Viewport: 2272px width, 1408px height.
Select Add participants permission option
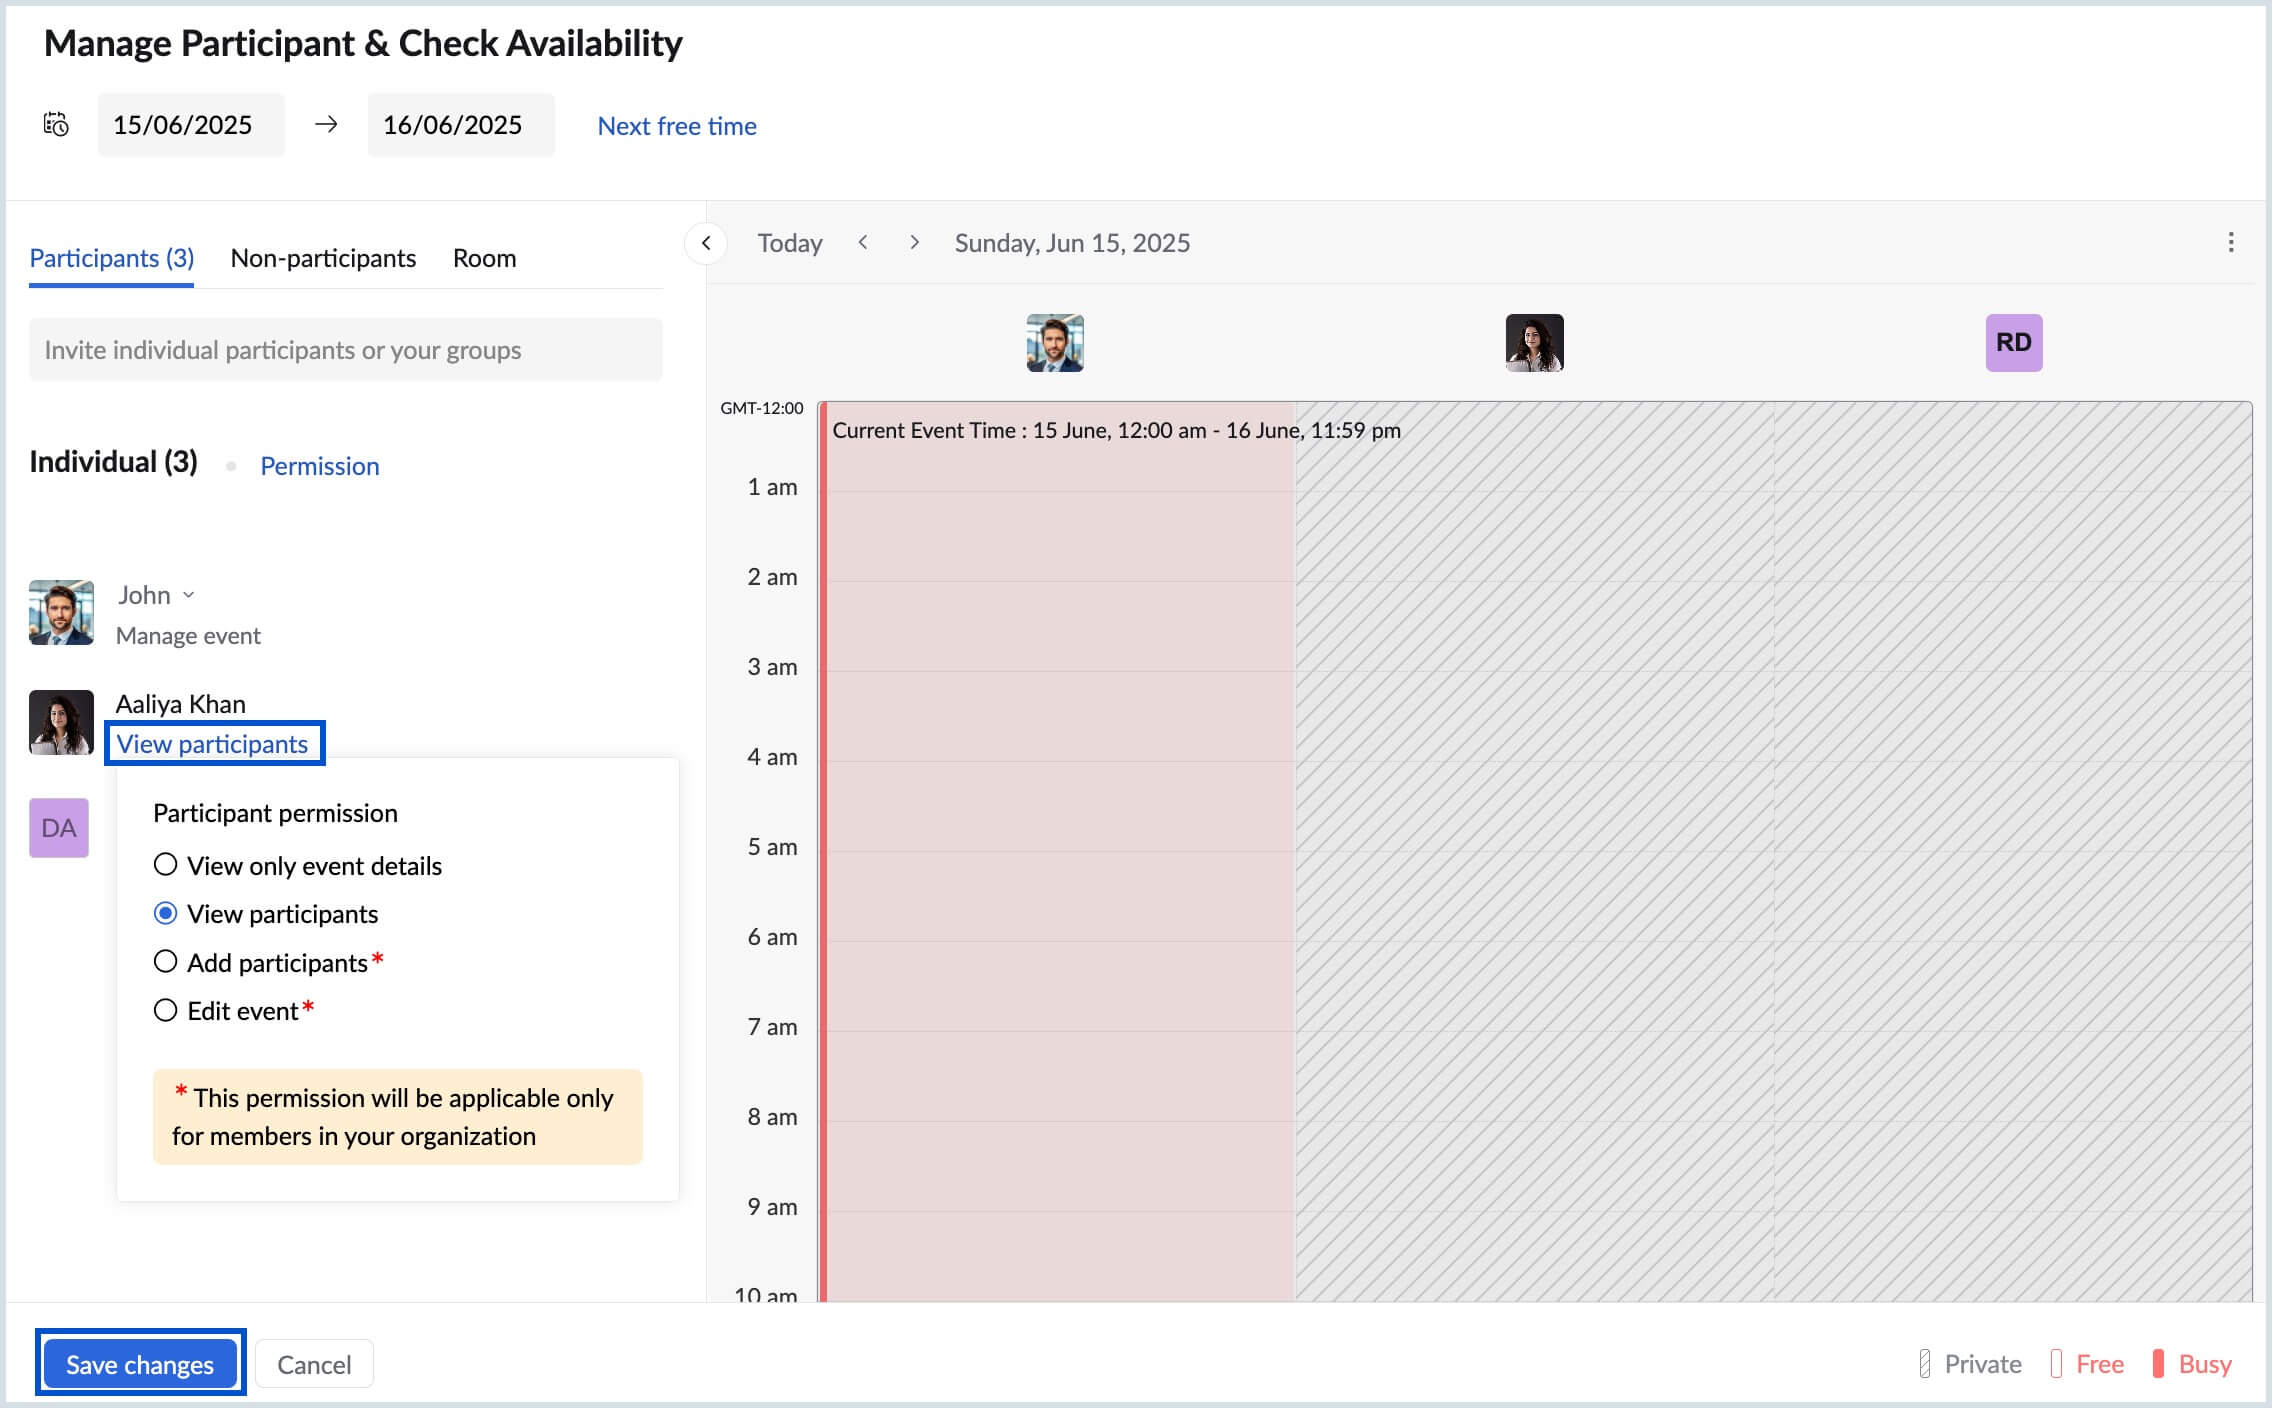pos(166,962)
